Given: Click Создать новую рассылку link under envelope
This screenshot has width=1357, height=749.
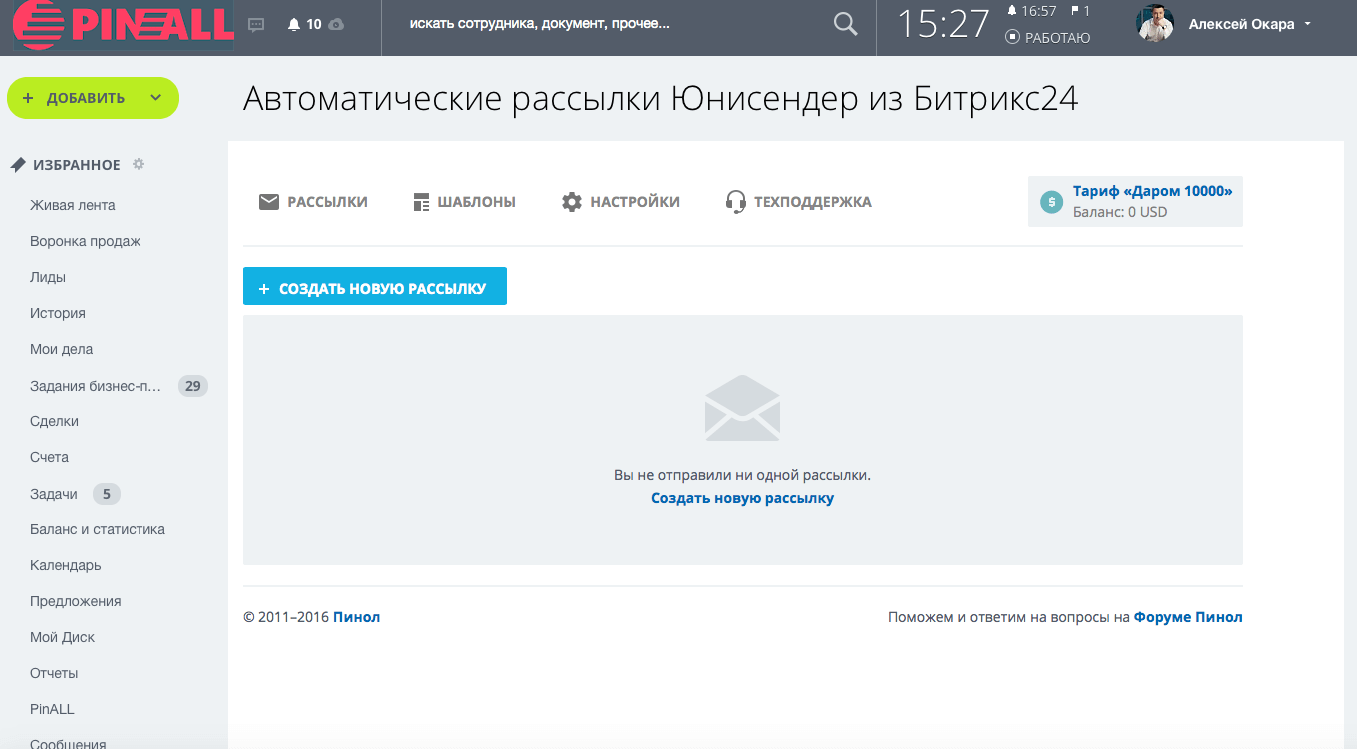Looking at the screenshot, I should 742,498.
